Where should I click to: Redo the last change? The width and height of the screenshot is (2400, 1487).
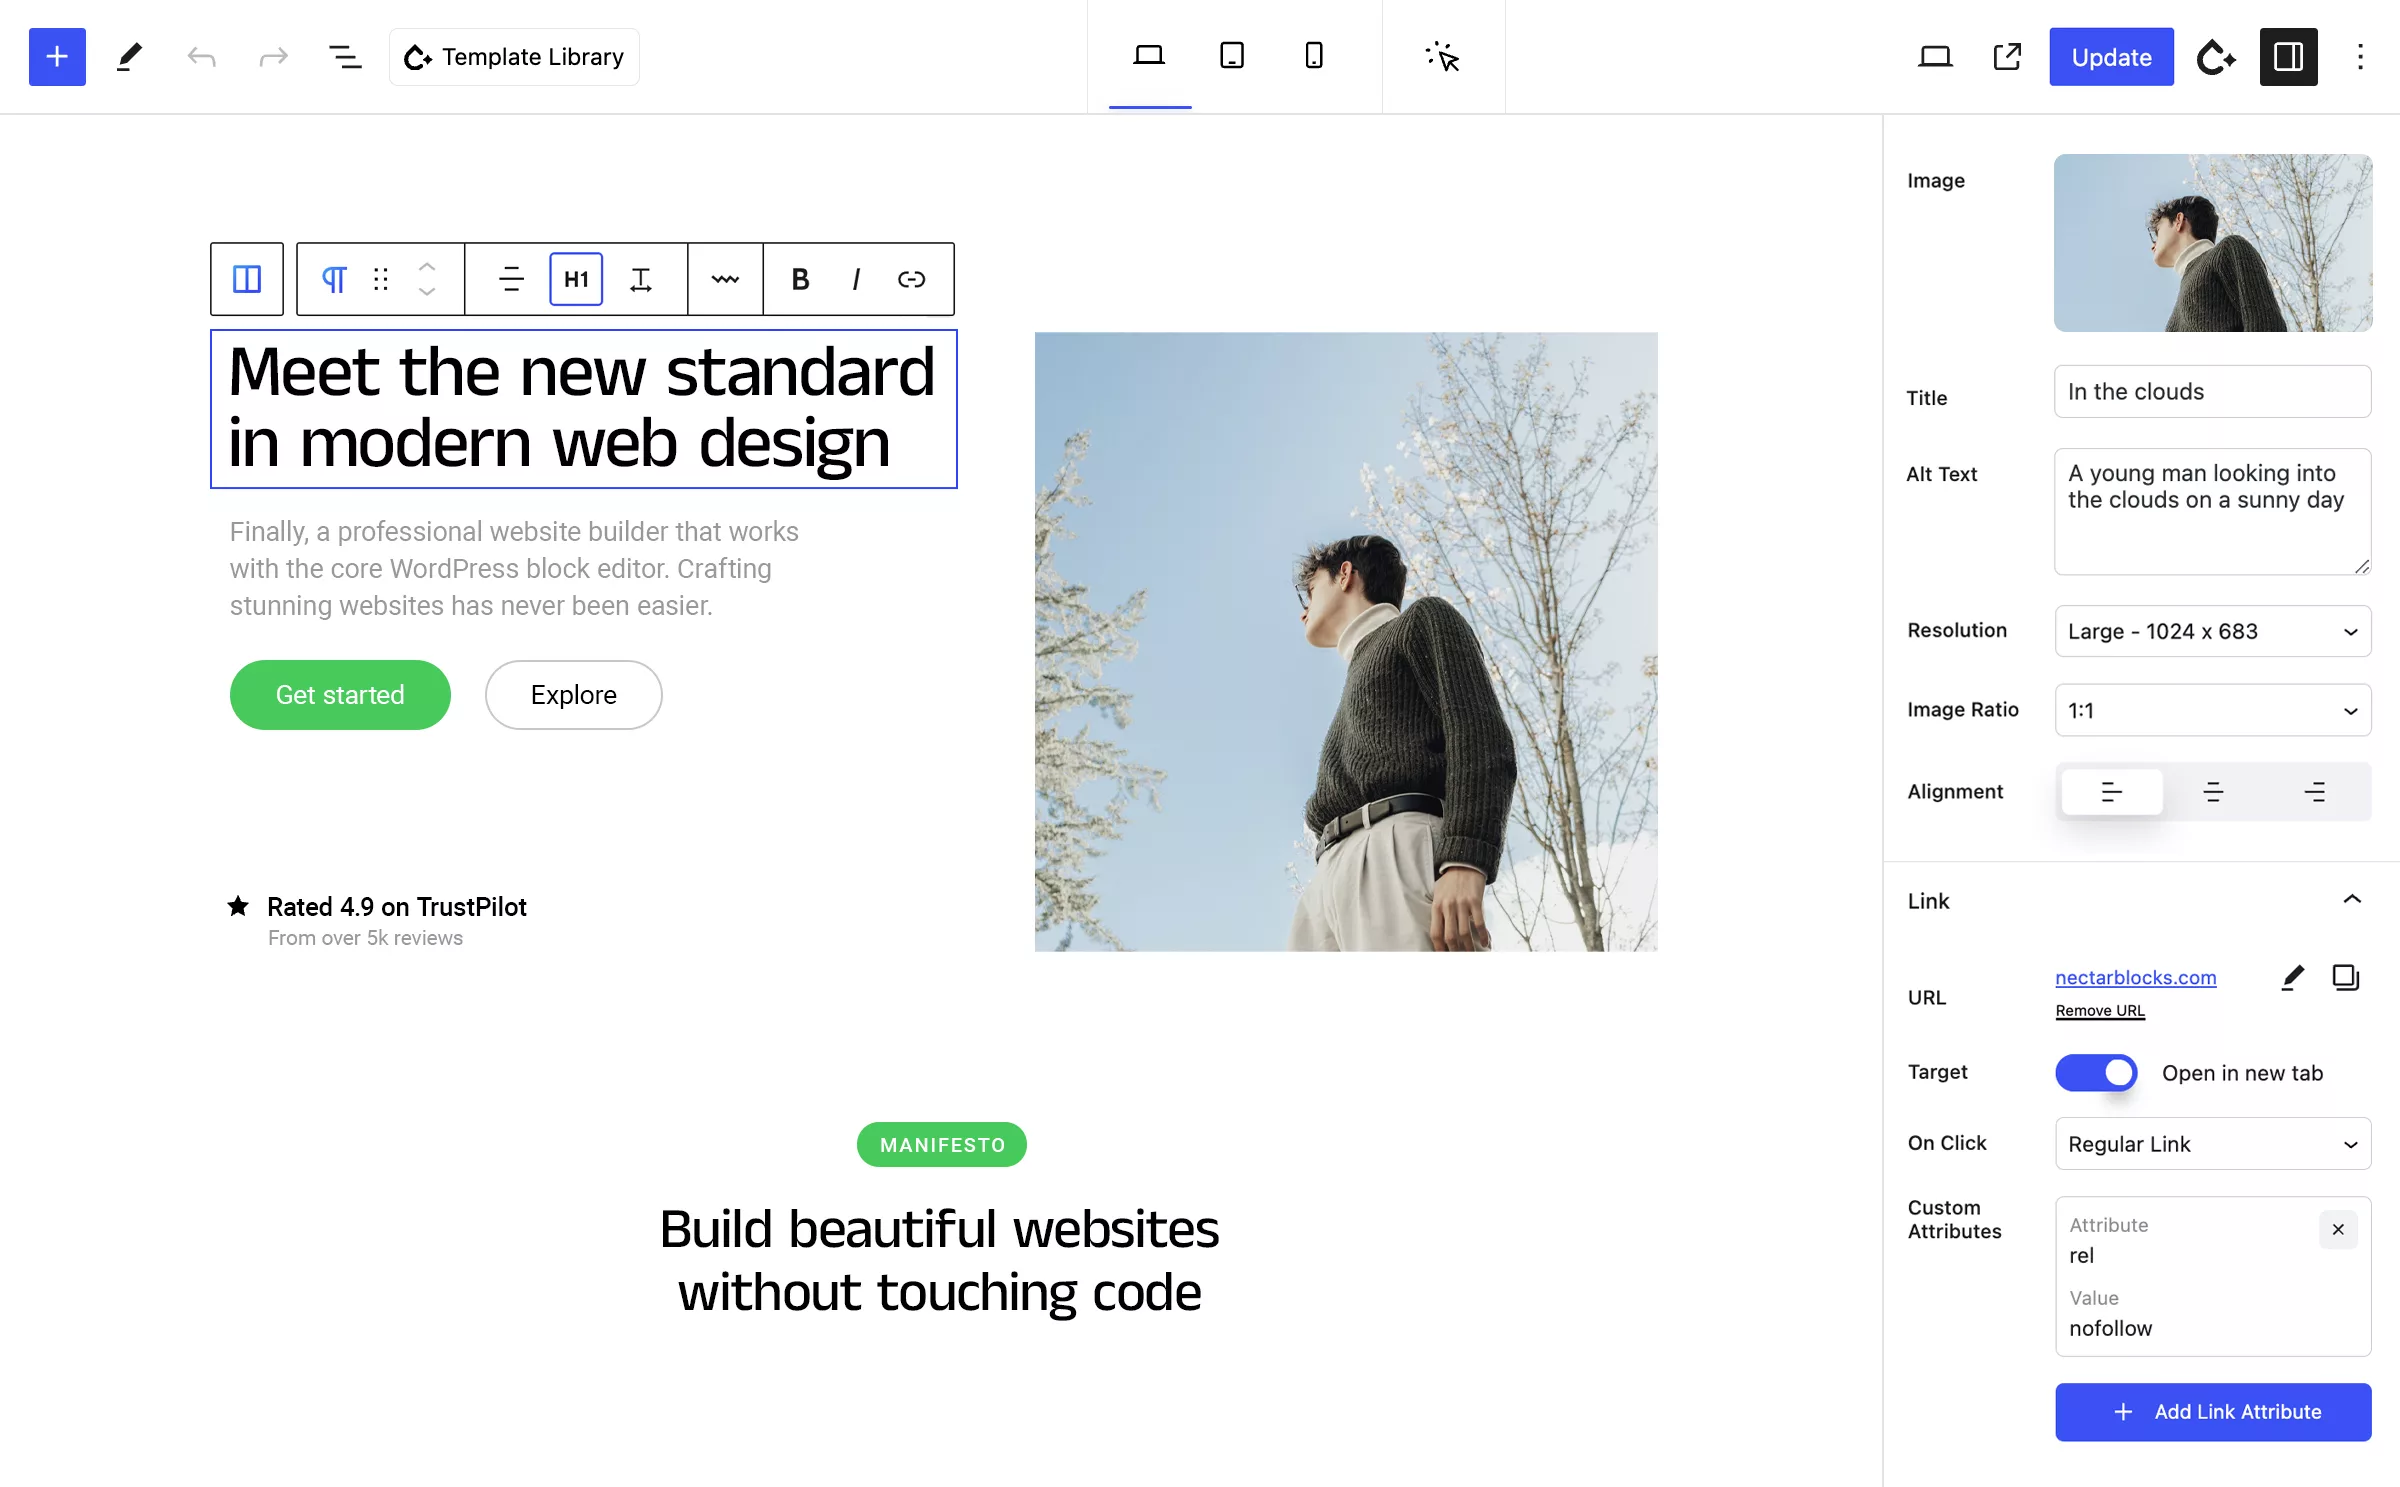point(273,57)
